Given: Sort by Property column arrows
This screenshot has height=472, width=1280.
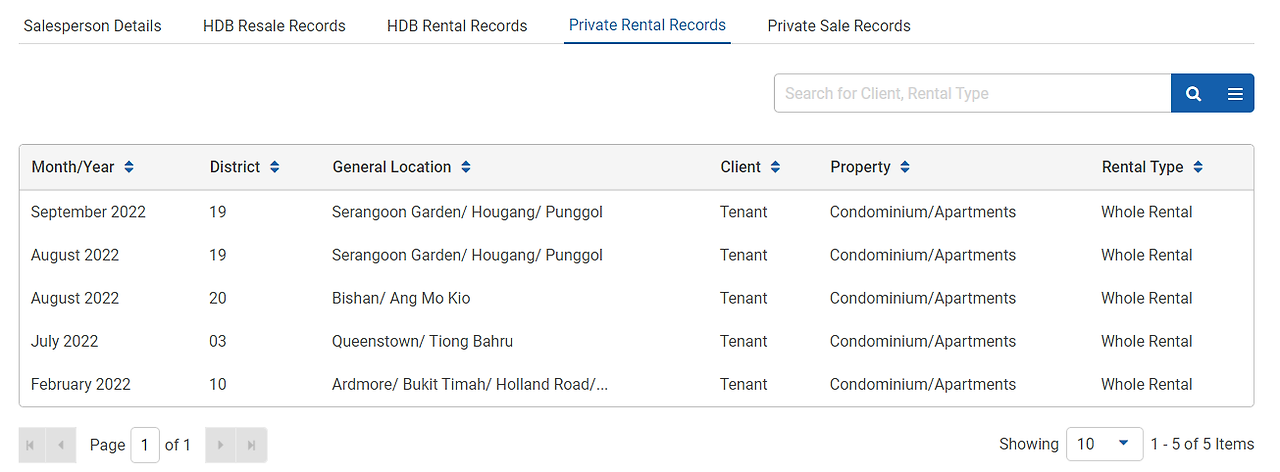Looking at the screenshot, I should [905, 167].
